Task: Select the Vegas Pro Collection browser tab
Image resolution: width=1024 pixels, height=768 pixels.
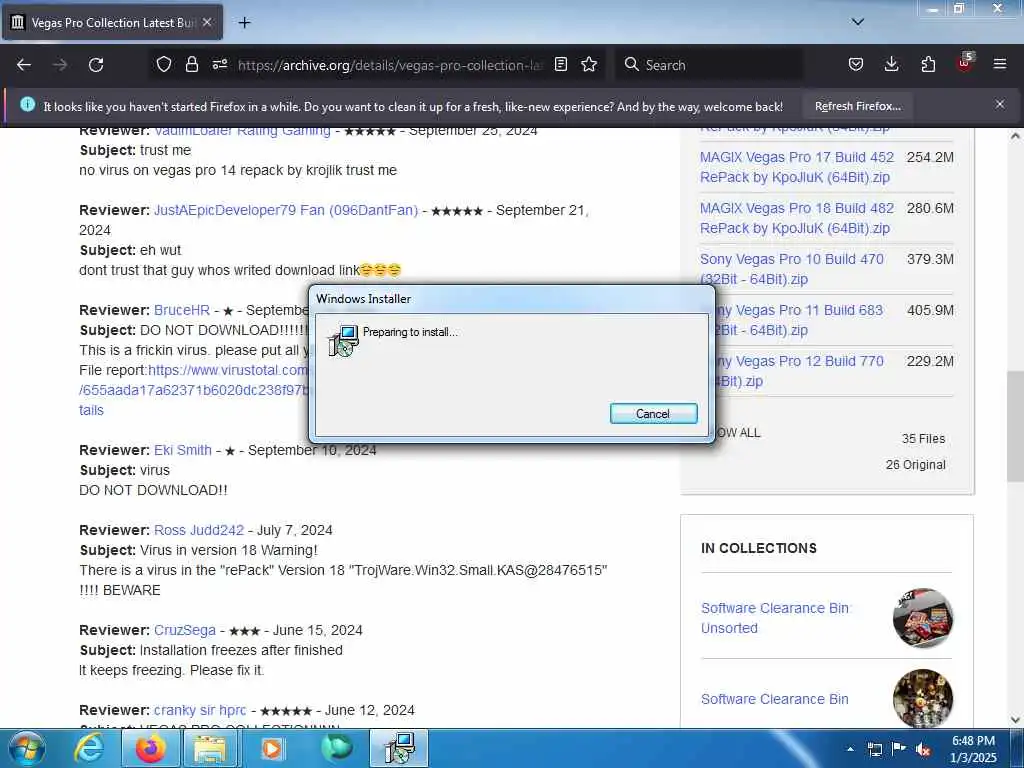Action: pos(112,23)
